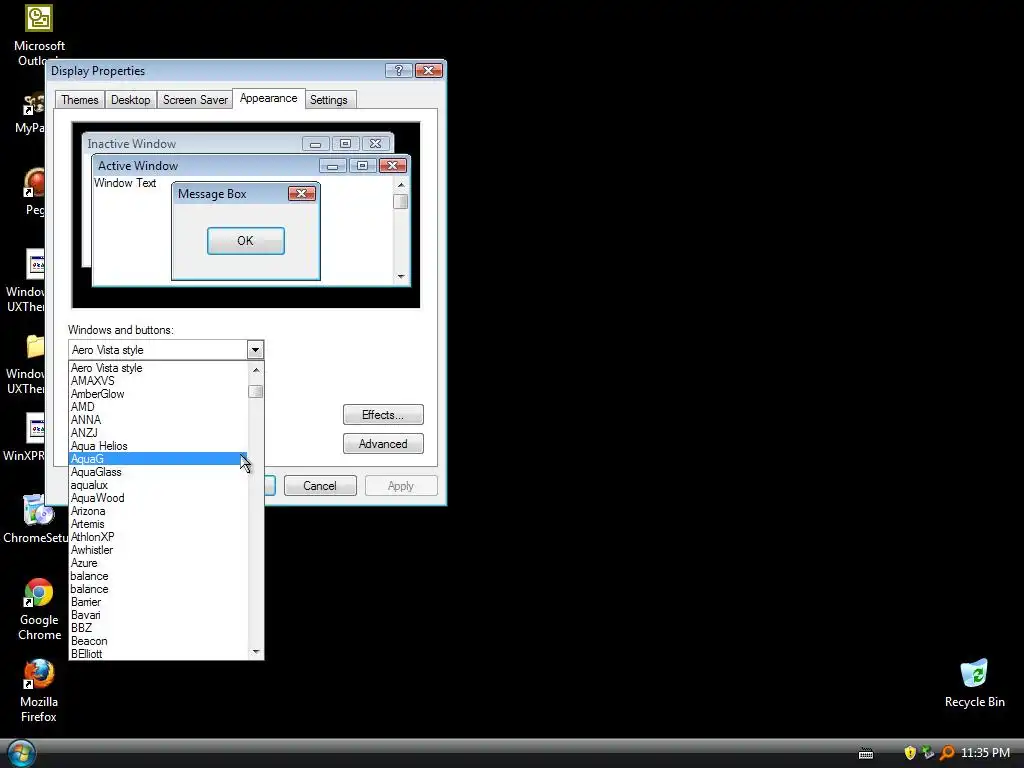This screenshot has height=768, width=1024.
Task: Select the ANZJ style entry
Action: (158, 433)
